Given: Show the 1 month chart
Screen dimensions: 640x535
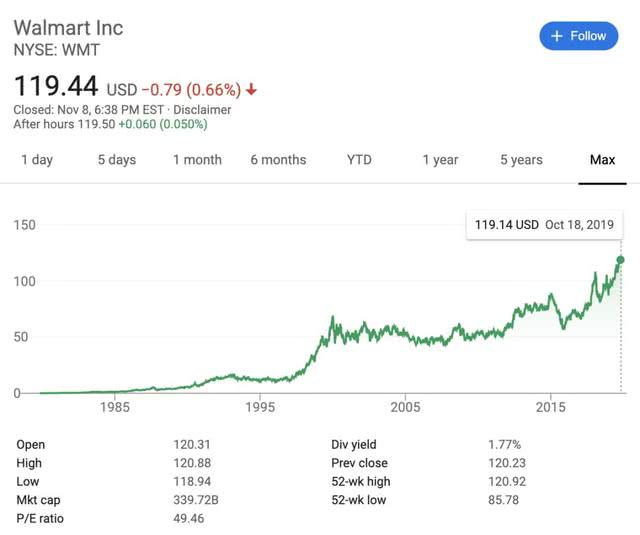Looking at the screenshot, I should 197,160.
